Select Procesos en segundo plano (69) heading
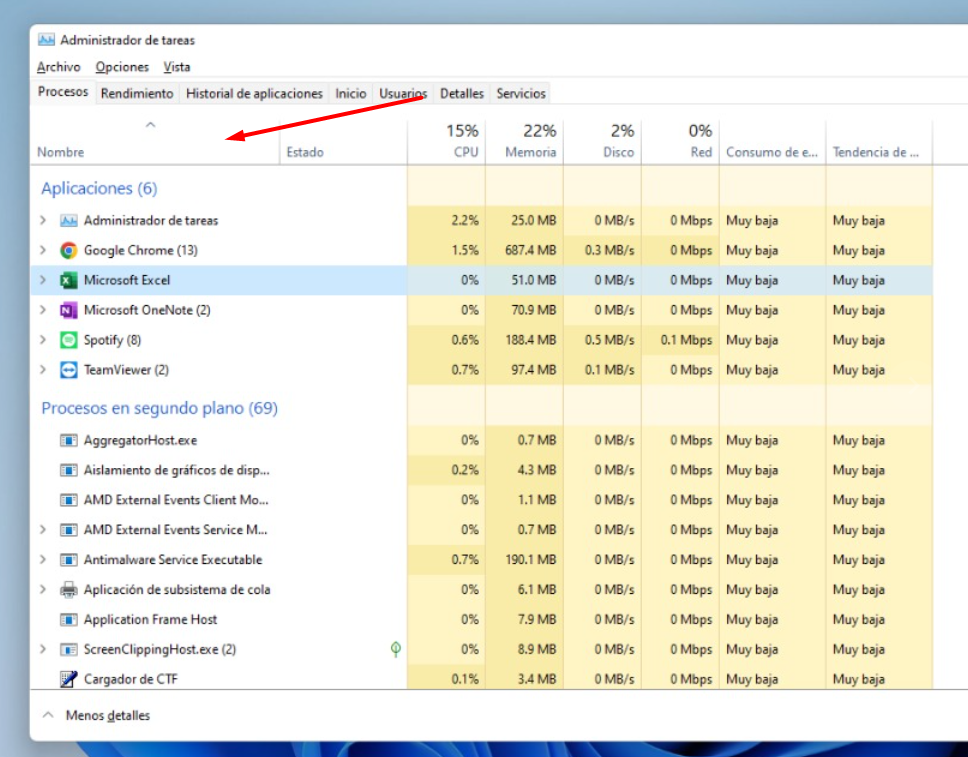This screenshot has height=757, width=968. click(x=159, y=408)
